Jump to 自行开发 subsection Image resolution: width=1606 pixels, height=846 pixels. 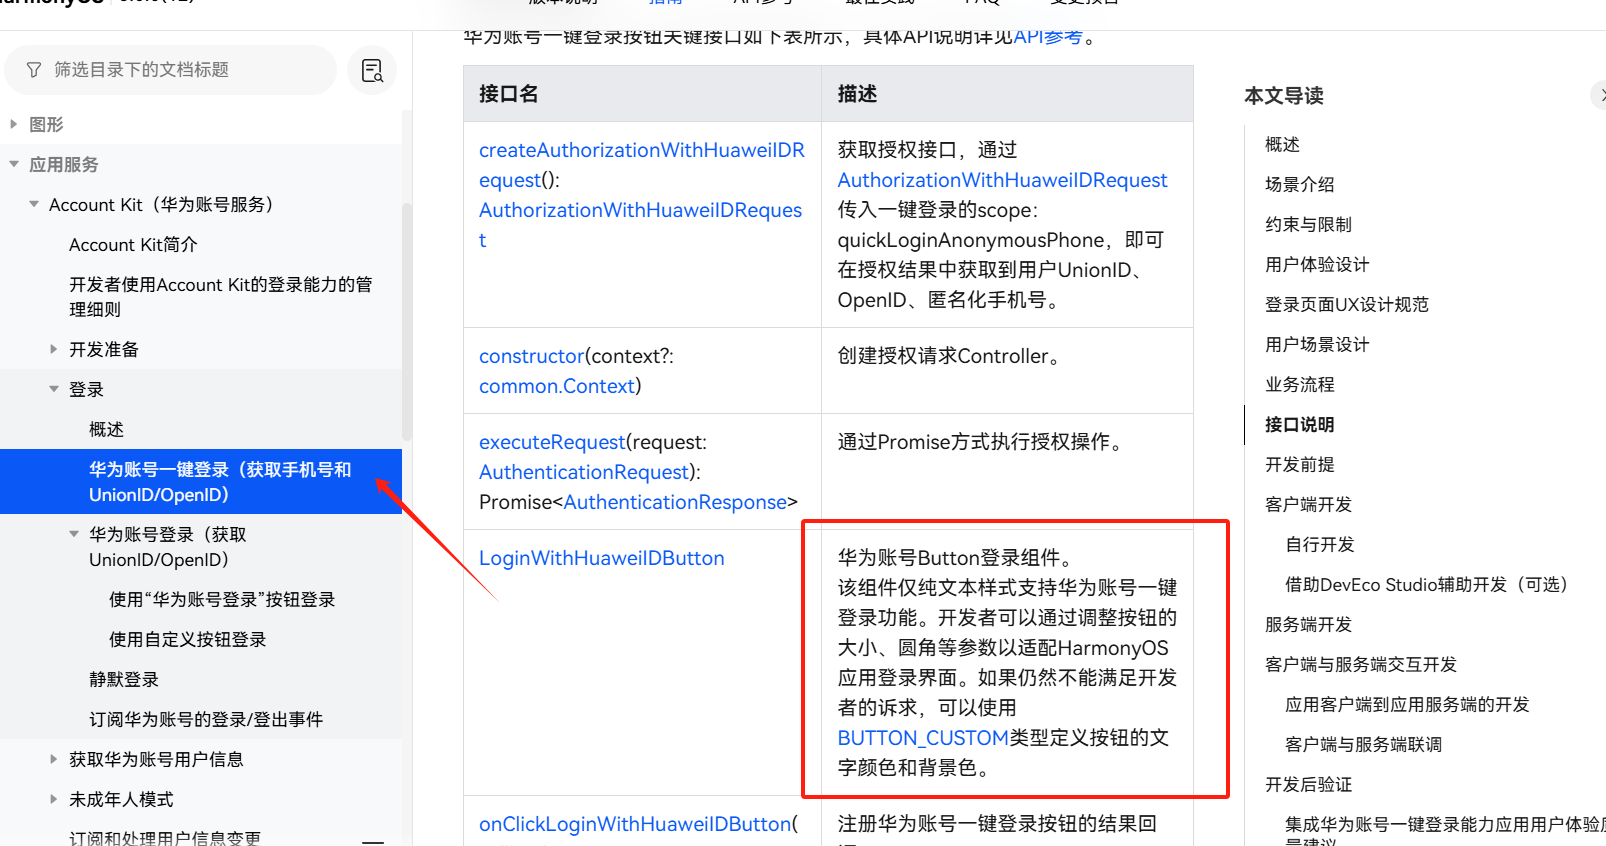coord(1320,544)
